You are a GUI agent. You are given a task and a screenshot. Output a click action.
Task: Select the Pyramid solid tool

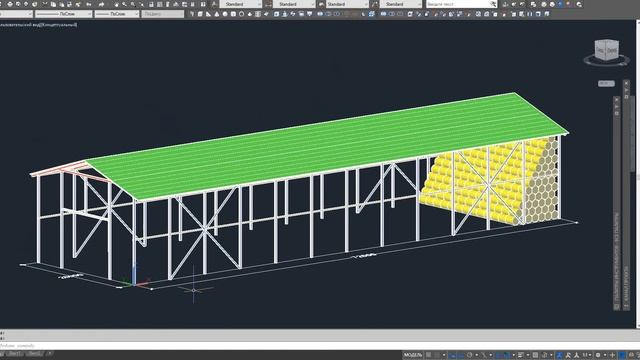coord(249,14)
